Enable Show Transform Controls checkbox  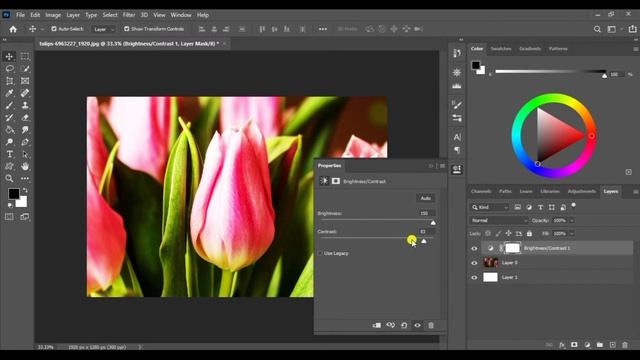click(127, 29)
